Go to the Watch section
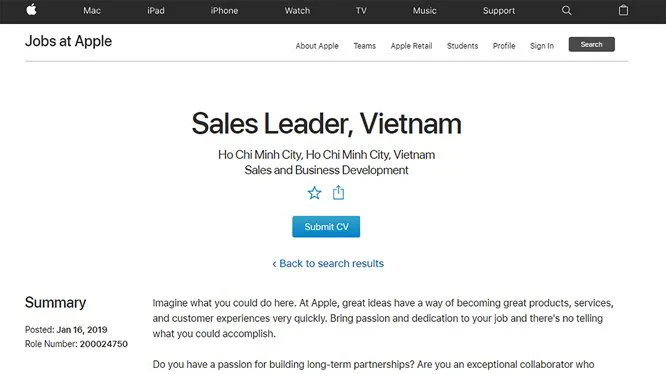Image resolution: width=666 pixels, height=374 pixels. [297, 11]
